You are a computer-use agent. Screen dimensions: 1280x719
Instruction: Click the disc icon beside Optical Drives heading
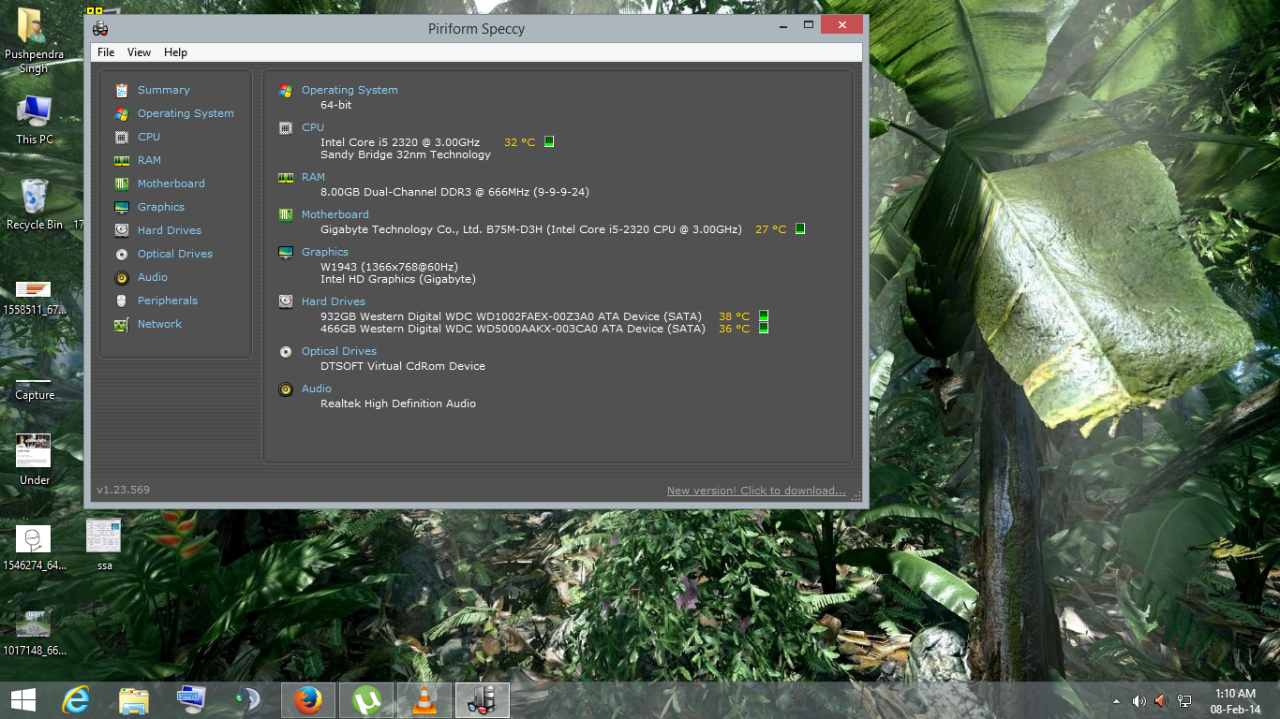tap(285, 351)
